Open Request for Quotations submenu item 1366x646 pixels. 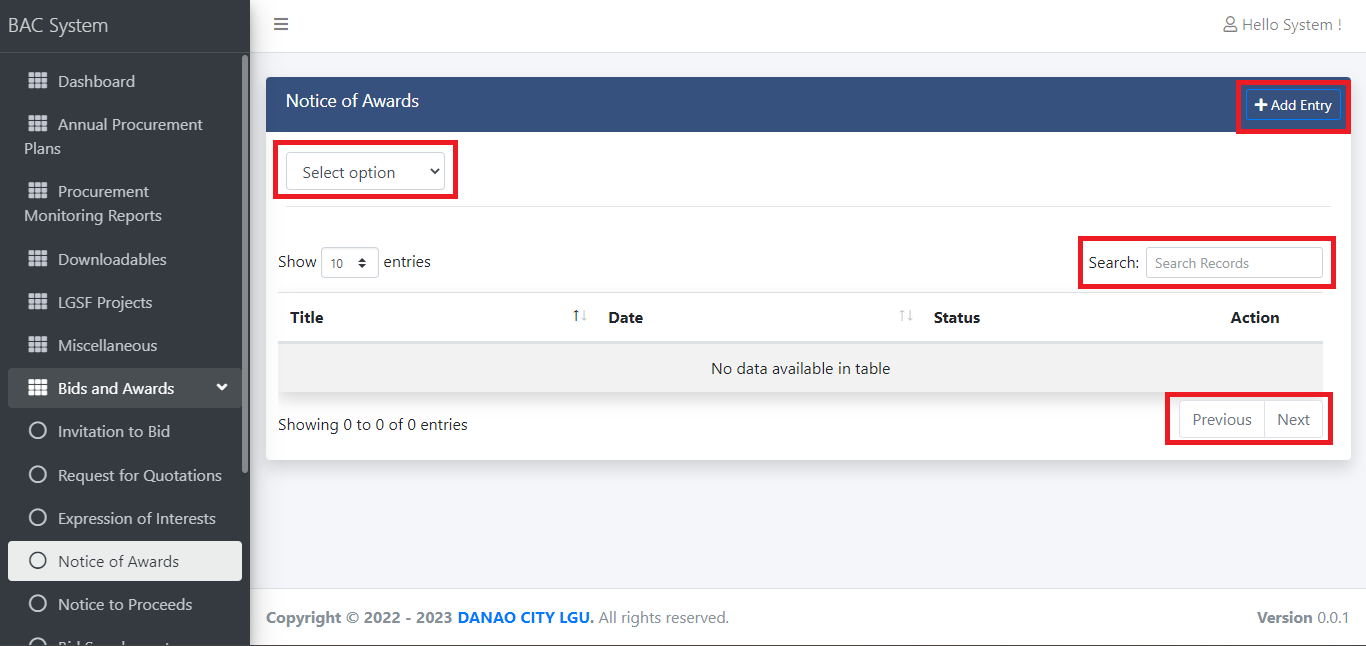coord(125,475)
